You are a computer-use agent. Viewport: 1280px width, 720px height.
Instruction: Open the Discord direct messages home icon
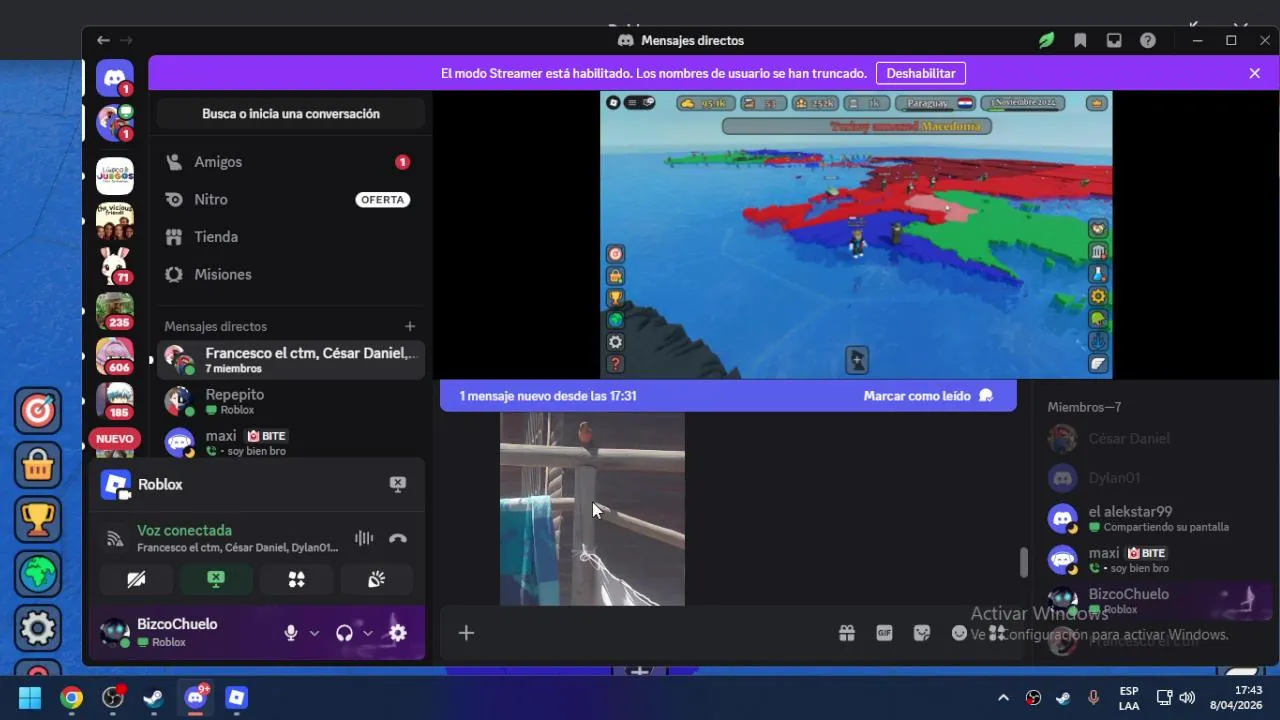tap(115, 77)
